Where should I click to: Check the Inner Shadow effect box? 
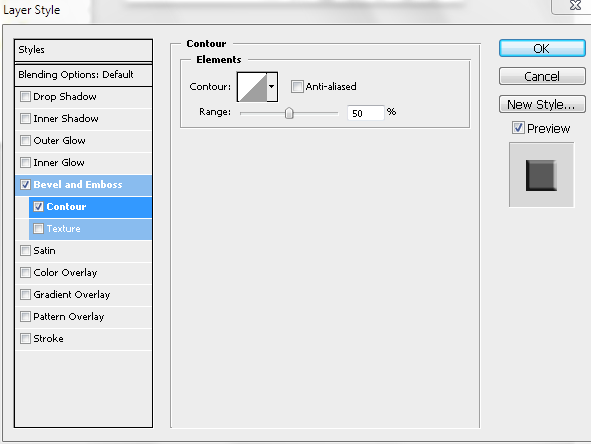25,118
